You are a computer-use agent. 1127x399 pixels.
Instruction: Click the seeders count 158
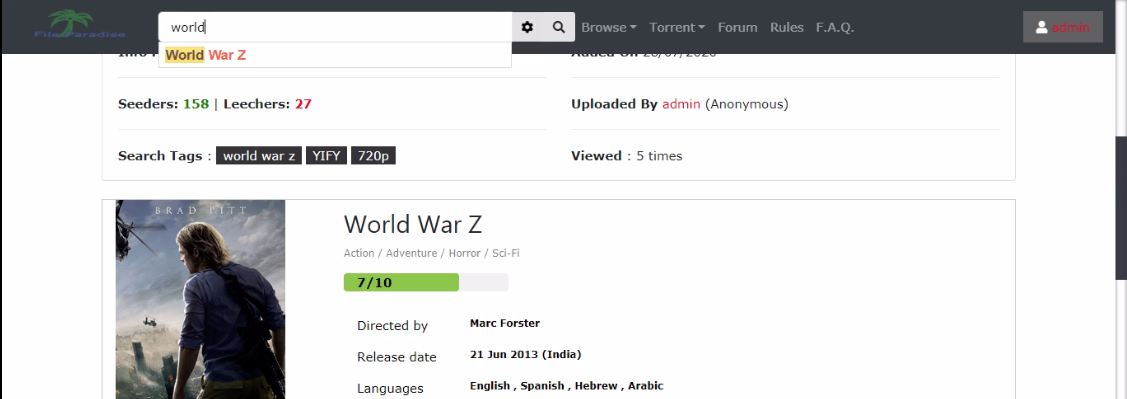tap(196, 104)
